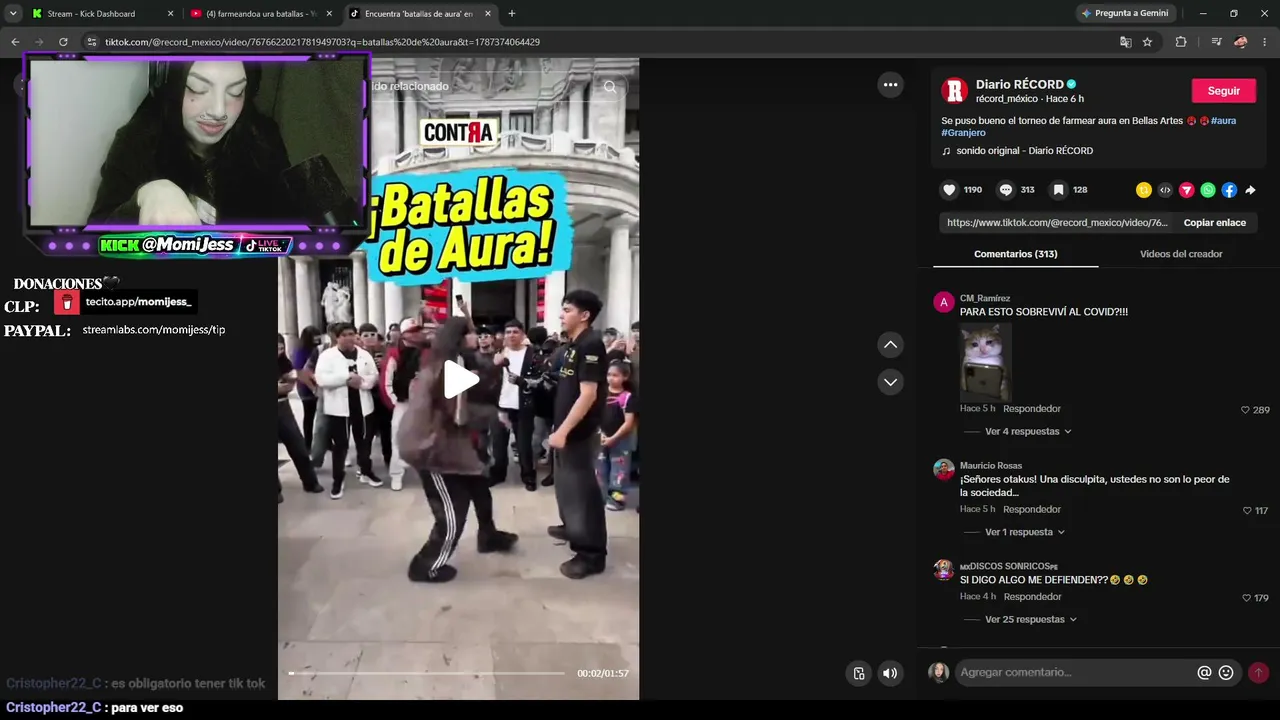This screenshot has width=1280, height=720.
Task: Switch to Videos del creador tab
Action: (1181, 254)
